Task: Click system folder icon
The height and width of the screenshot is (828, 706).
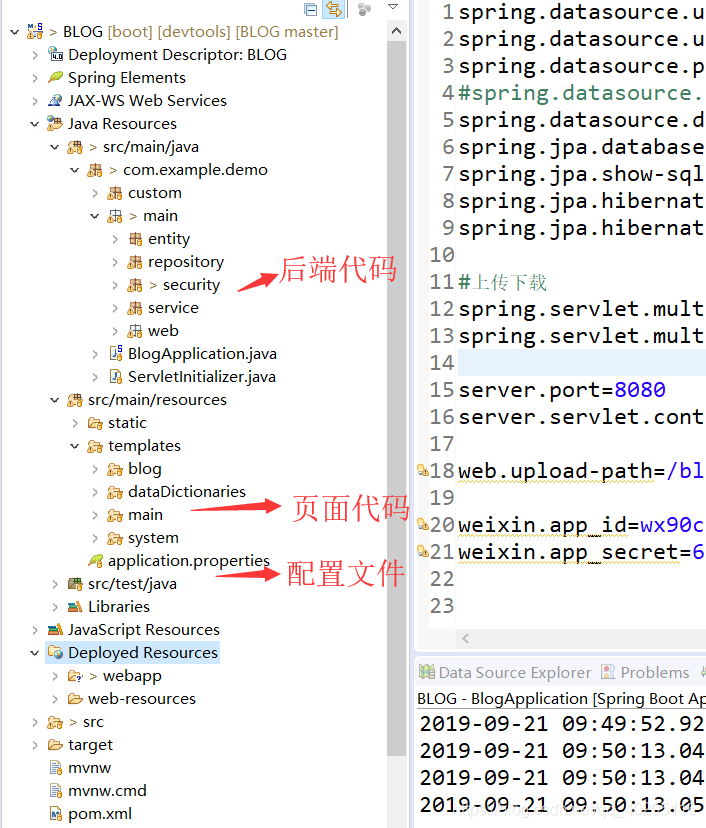Action: (x=115, y=539)
